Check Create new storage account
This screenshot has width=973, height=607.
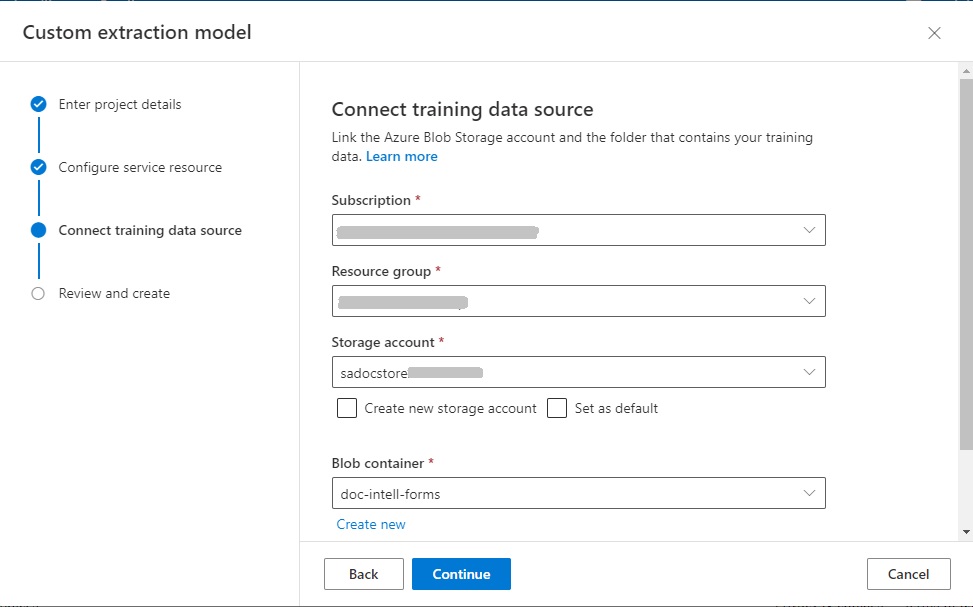[x=347, y=408]
